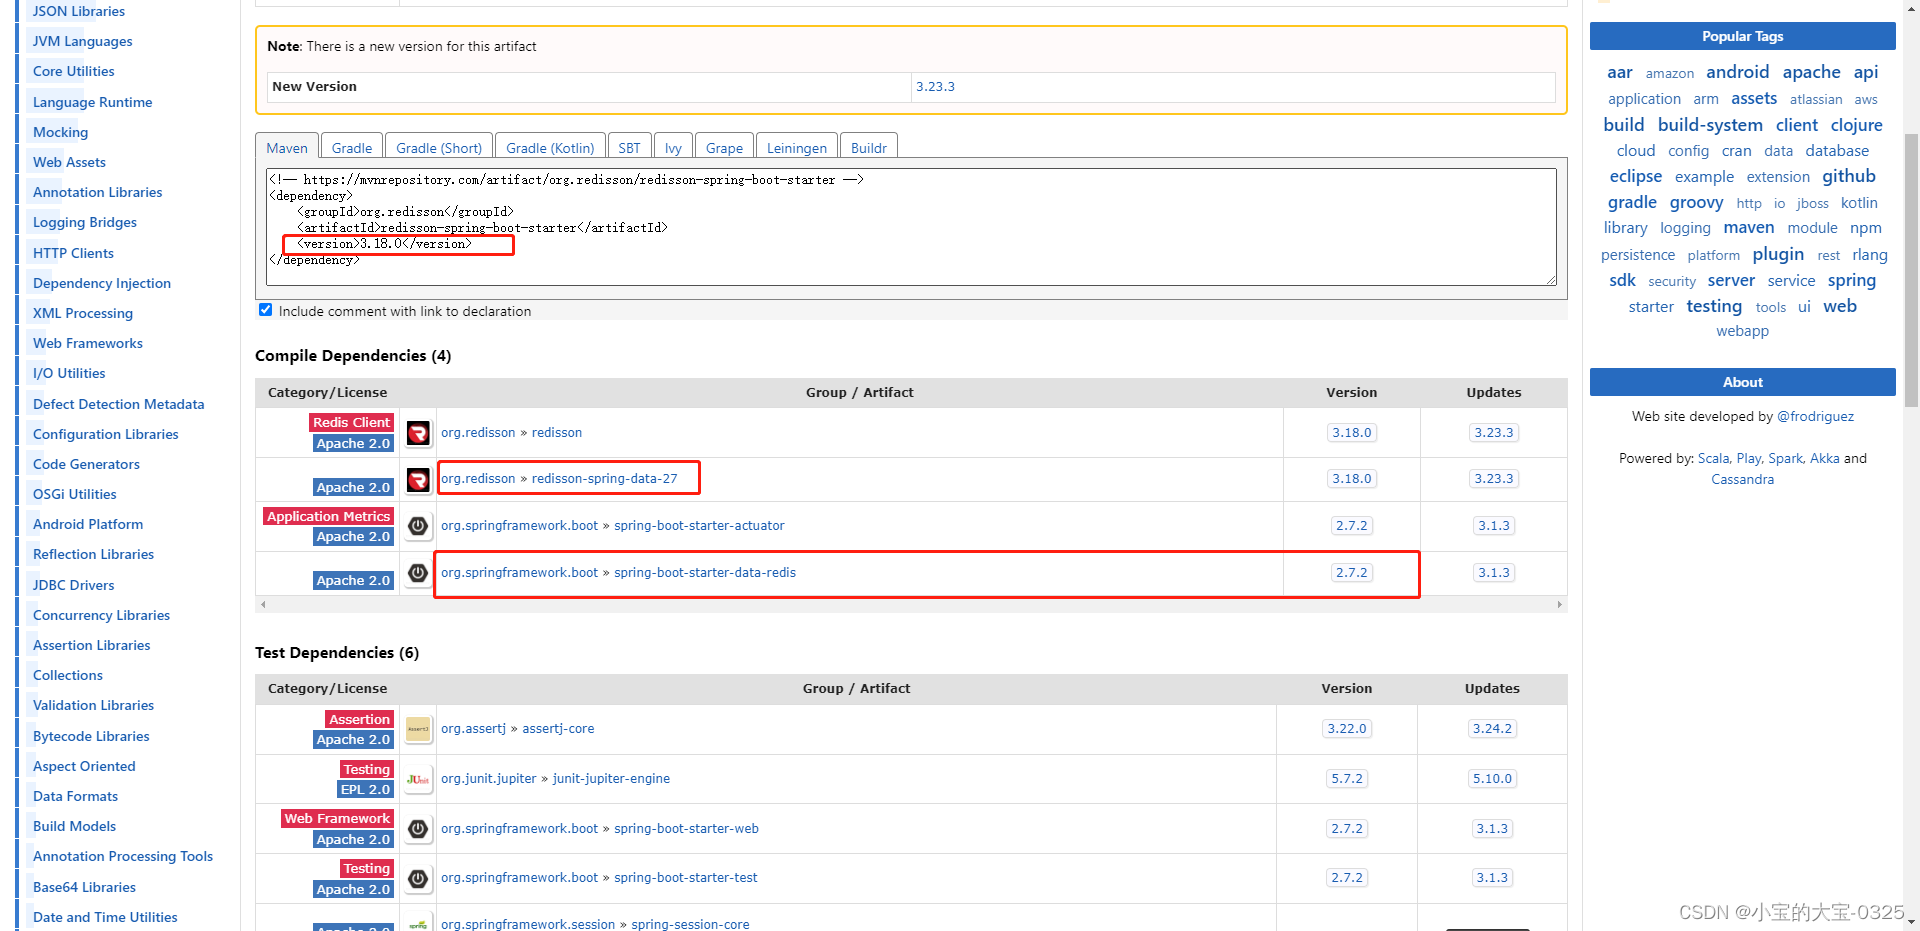Open the Scala powered-by link
The width and height of the screenshot is (1920, 931).
click(x=1713, y=459)
